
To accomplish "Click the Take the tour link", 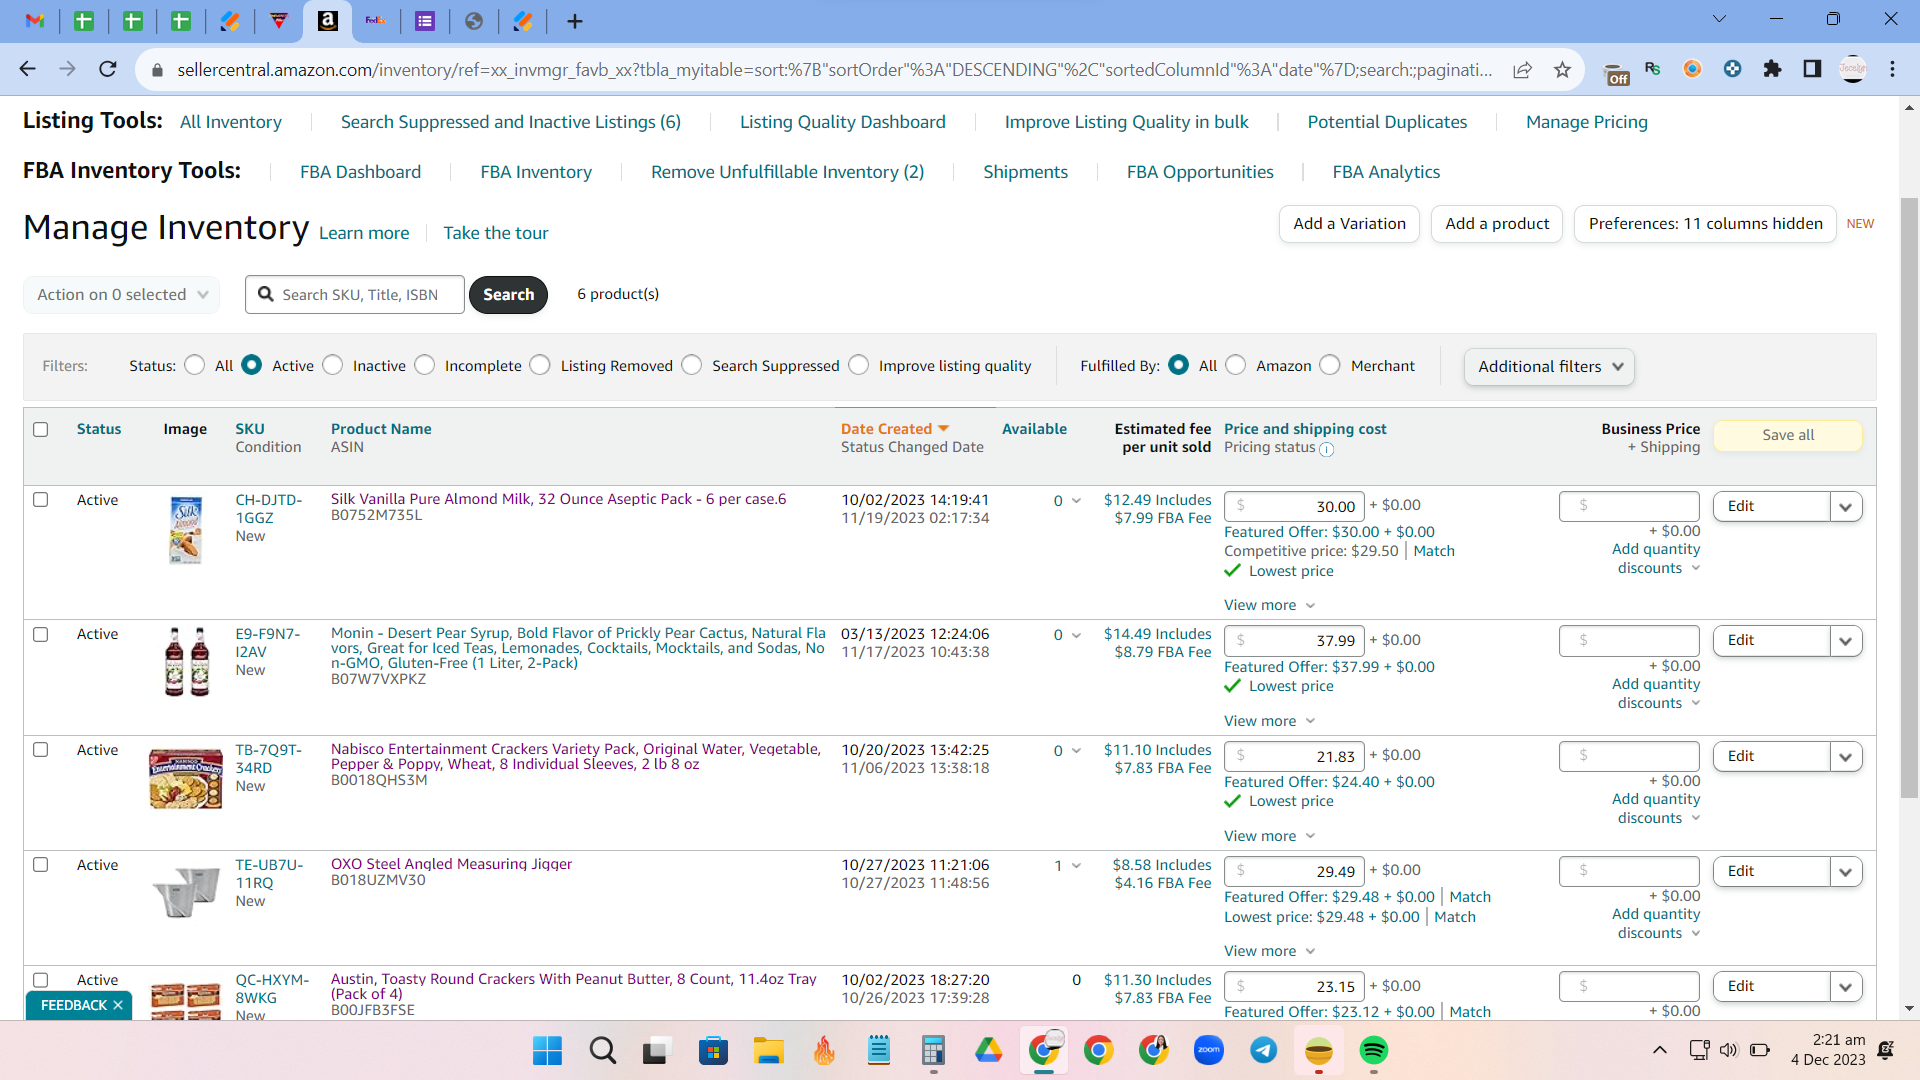I will coord(496,233).
